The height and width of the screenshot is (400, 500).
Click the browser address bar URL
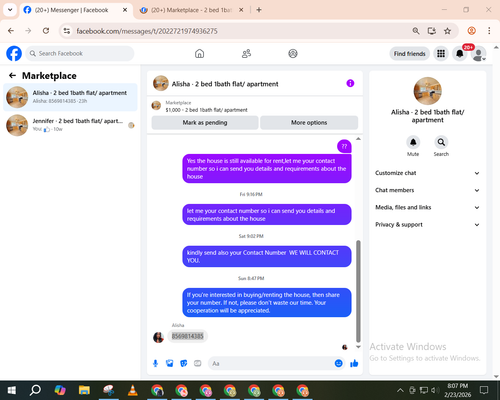point(147,31)
